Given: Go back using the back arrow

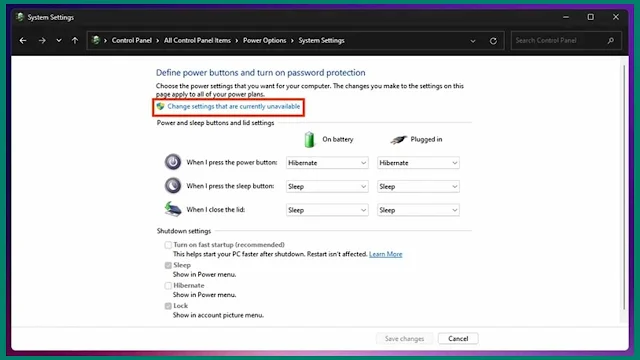Looking at the screenshot, I should [x=23, y=40].
